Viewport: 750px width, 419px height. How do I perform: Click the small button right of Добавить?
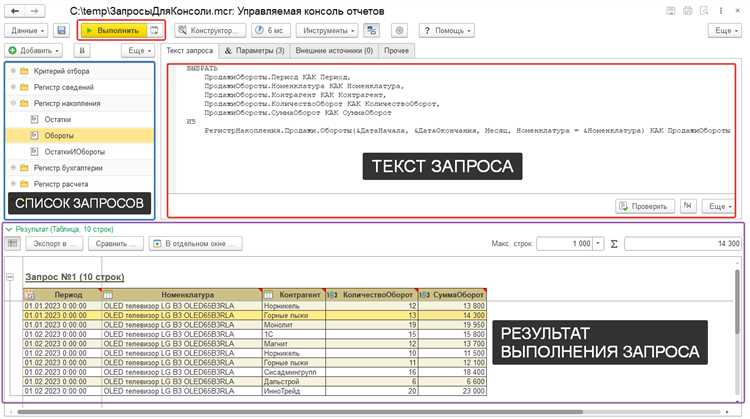82,50
